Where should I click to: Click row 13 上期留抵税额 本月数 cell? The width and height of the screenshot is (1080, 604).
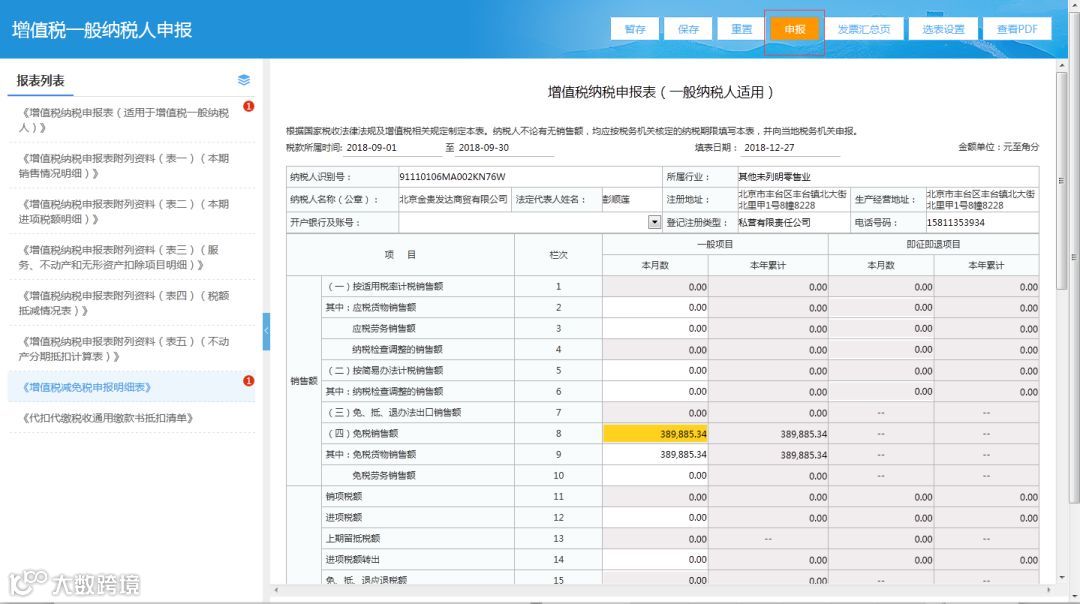[x=655, y=539]
